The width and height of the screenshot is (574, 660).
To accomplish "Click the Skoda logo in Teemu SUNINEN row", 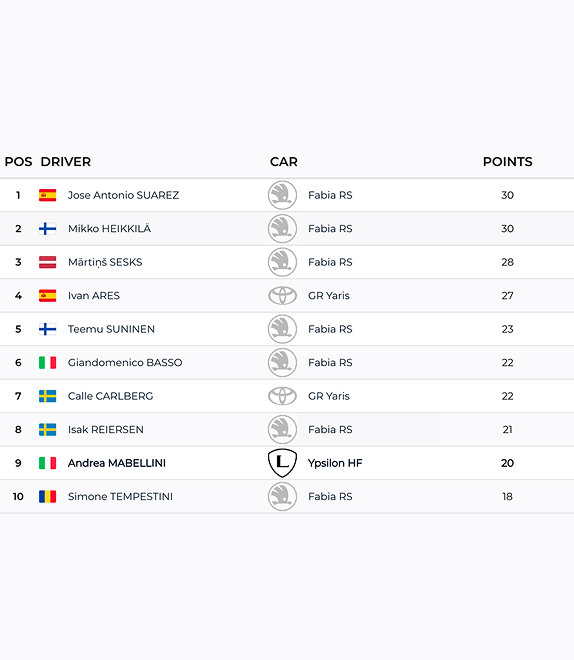I will [x=282, y=329].
